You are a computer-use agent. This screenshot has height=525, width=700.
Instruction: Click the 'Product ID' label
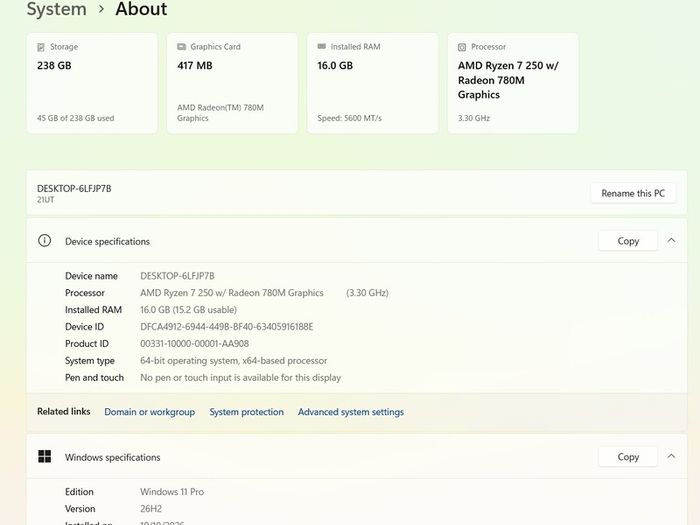87,344
